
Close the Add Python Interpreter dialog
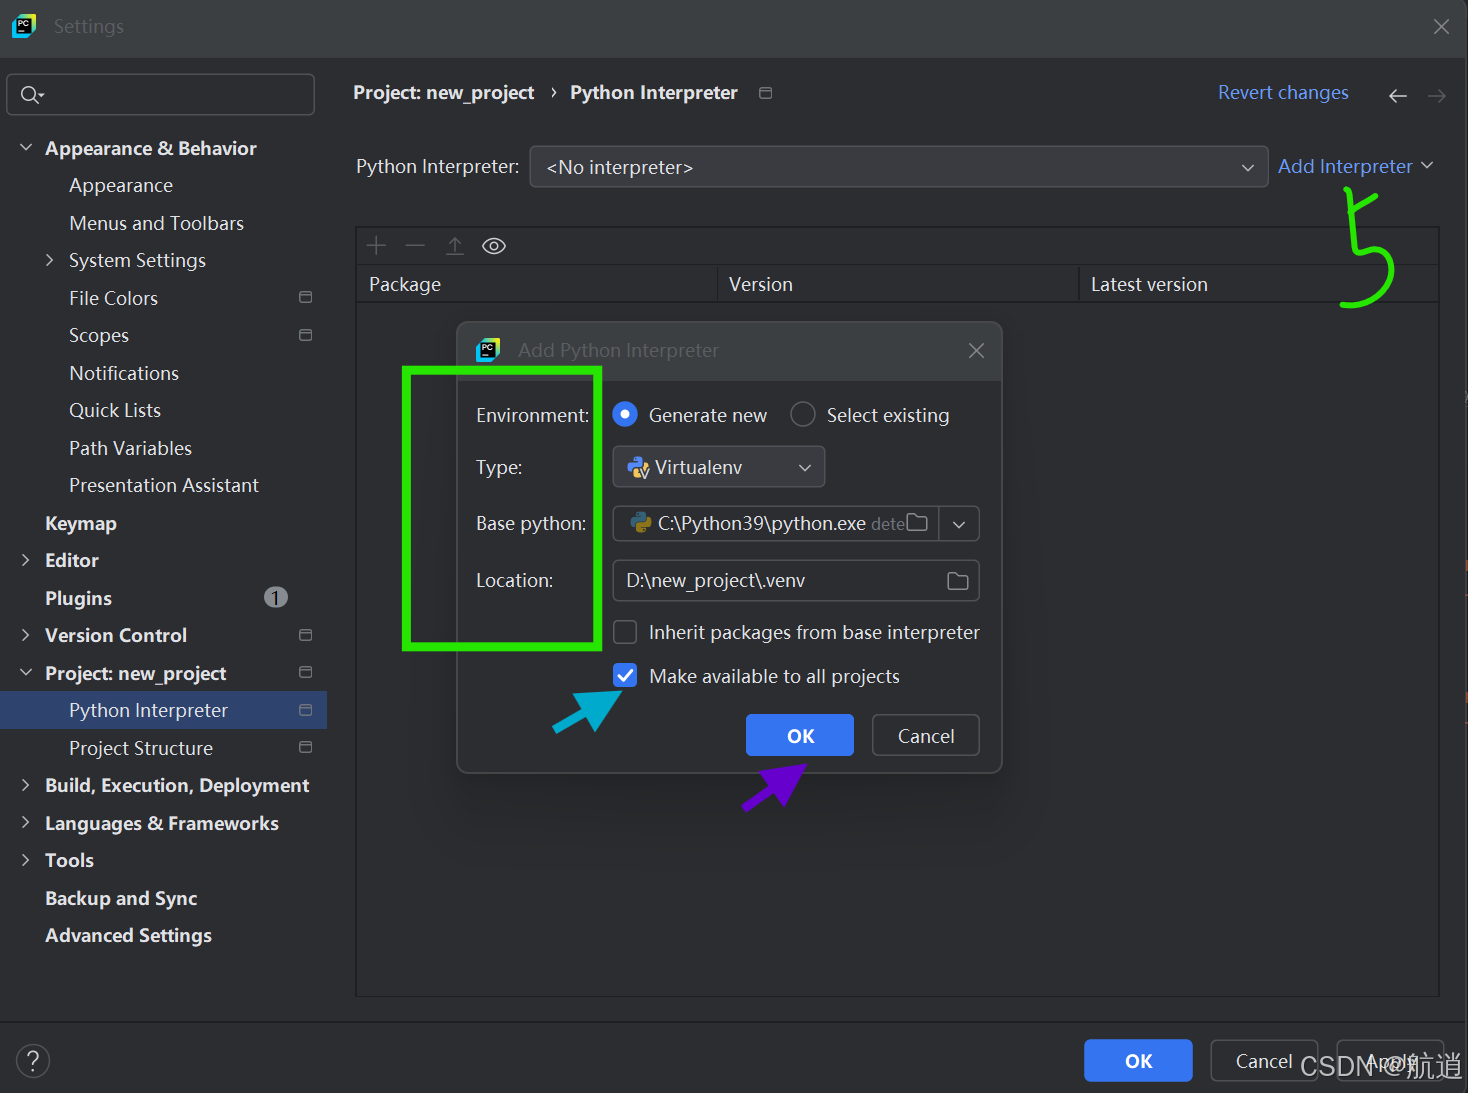pyautogui.click(x=977, y=350)
